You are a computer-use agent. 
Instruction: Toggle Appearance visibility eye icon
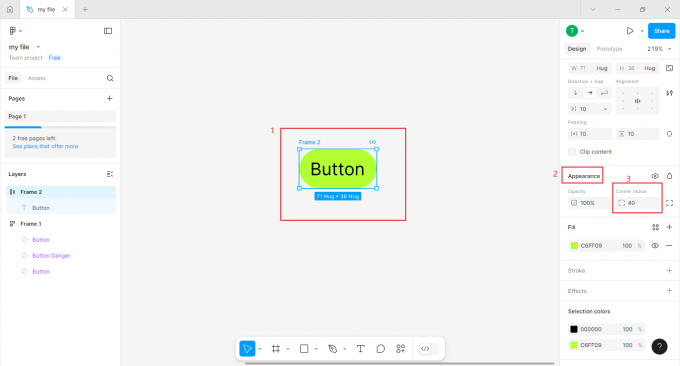coord(655,176)
